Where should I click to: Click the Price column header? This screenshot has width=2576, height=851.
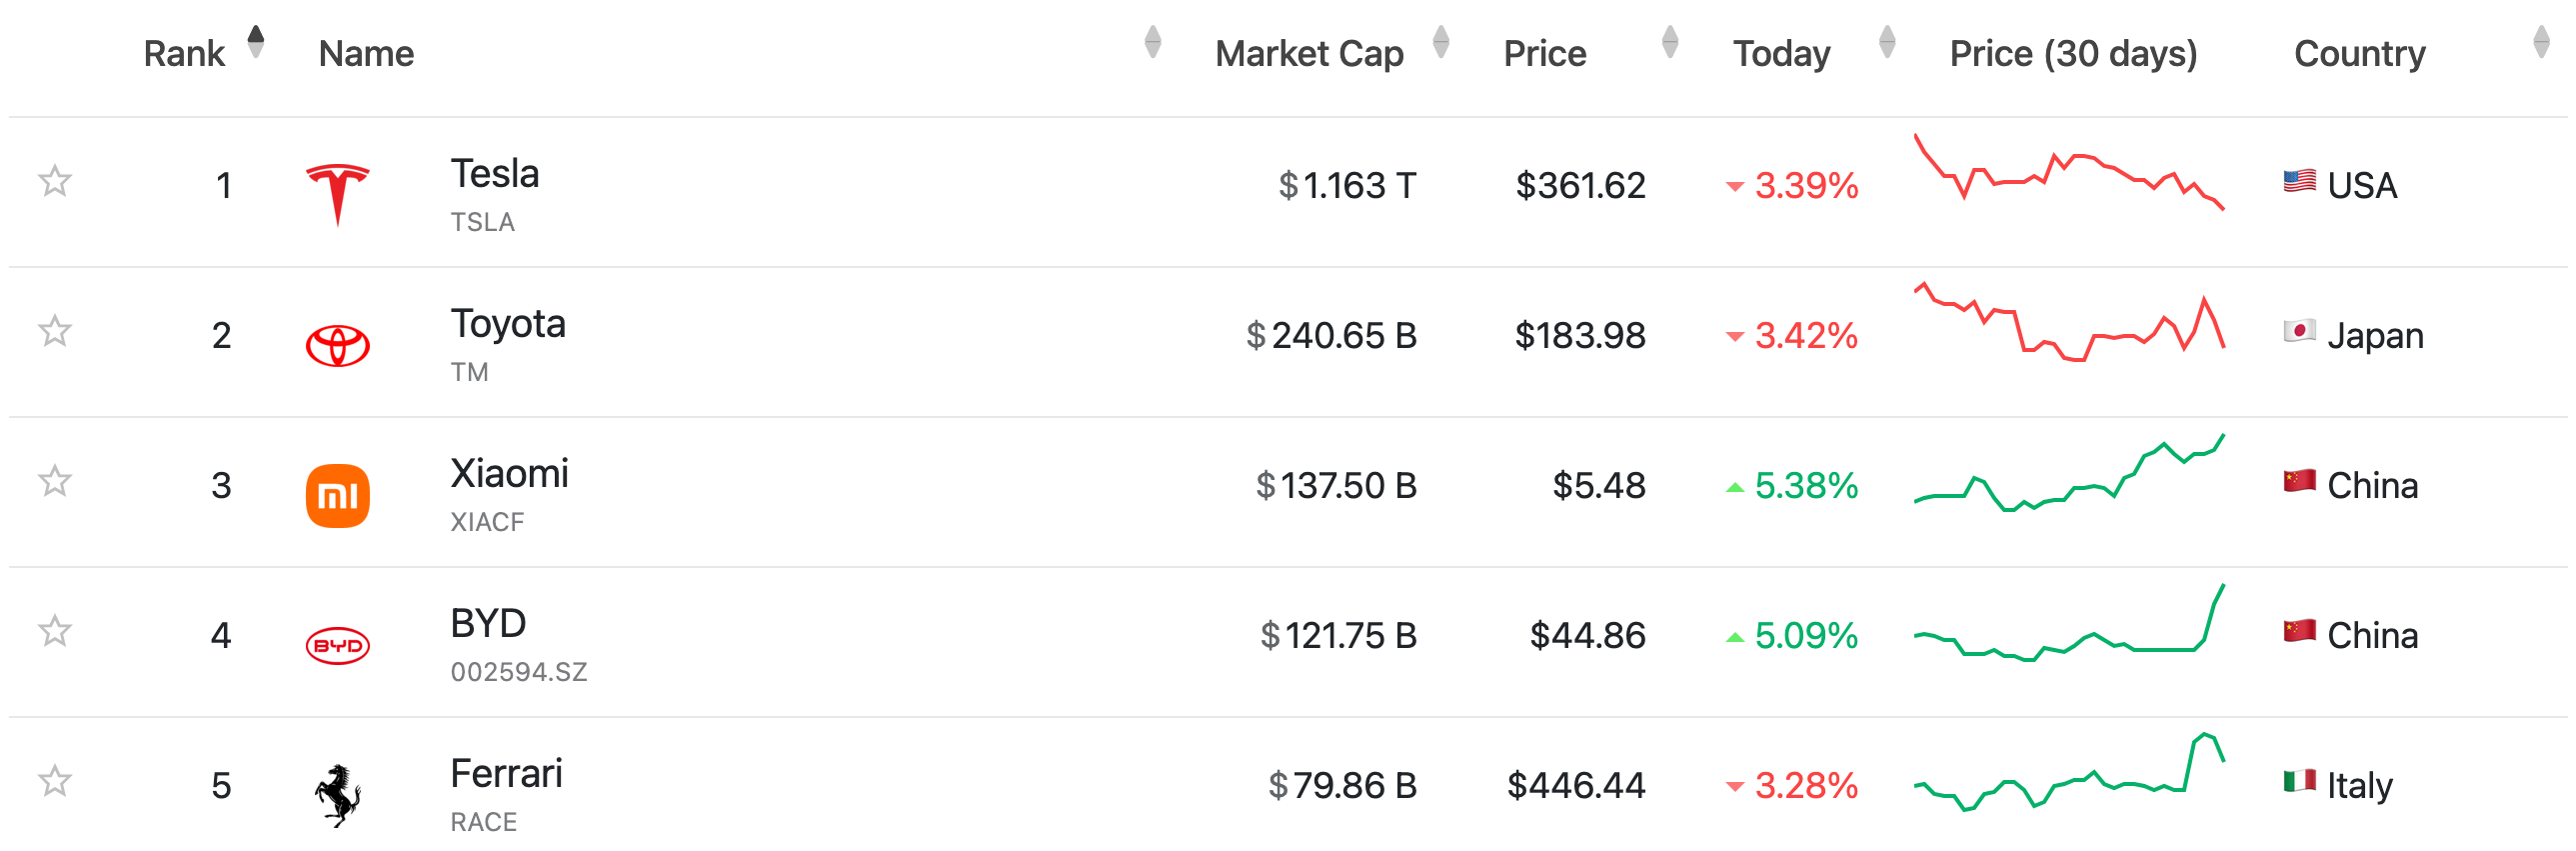[x=1545, y=54]
